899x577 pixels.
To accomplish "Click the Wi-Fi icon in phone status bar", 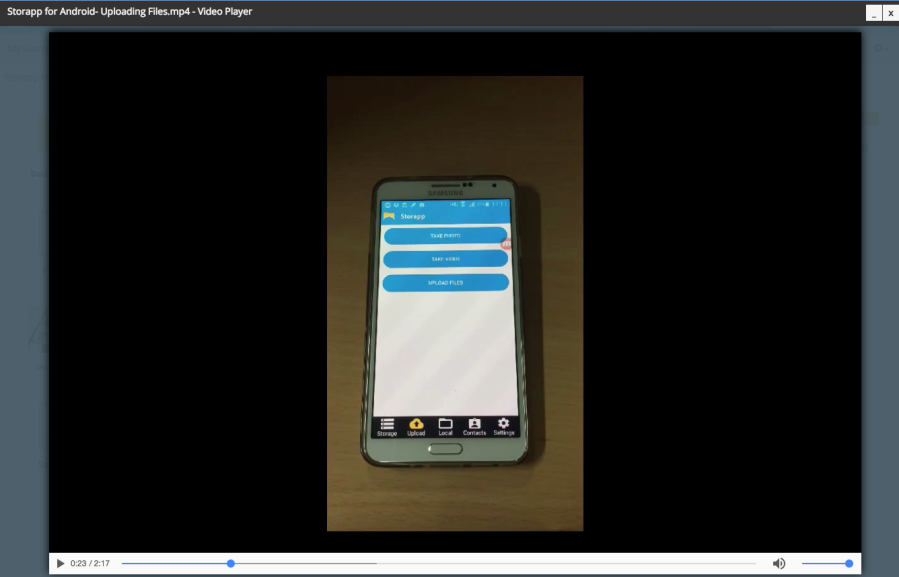I will tap(462, 203).
